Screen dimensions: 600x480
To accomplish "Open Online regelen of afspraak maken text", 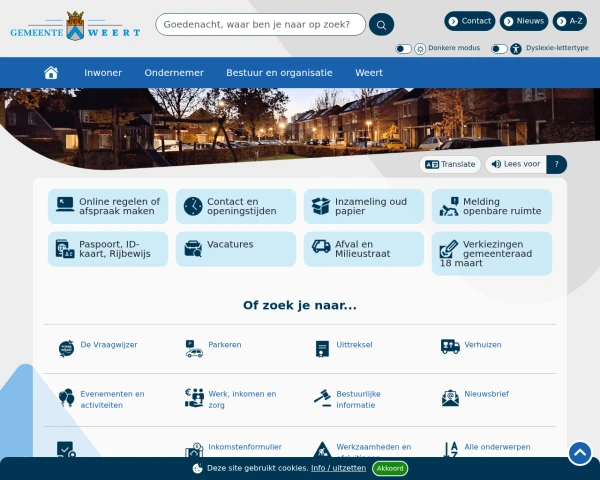I will tap(119, 206).
